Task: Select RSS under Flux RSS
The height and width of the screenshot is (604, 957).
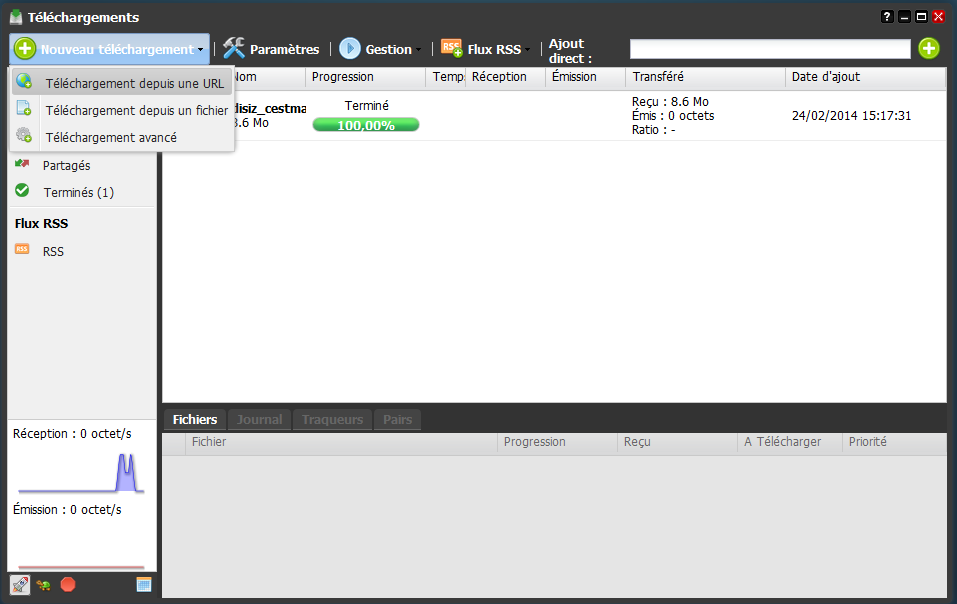Action: (x=53, y=251)
